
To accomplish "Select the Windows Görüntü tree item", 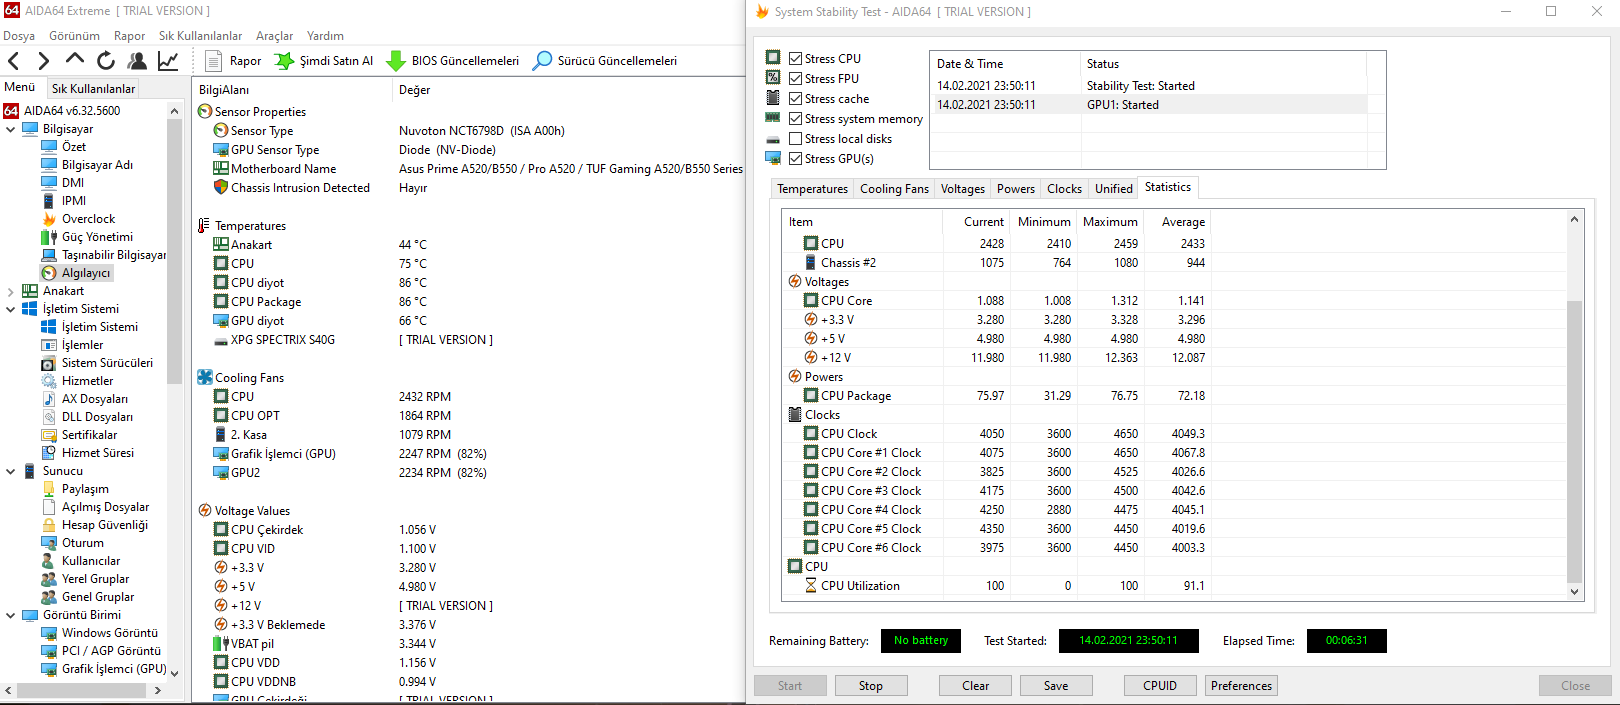I will point(110,633).
